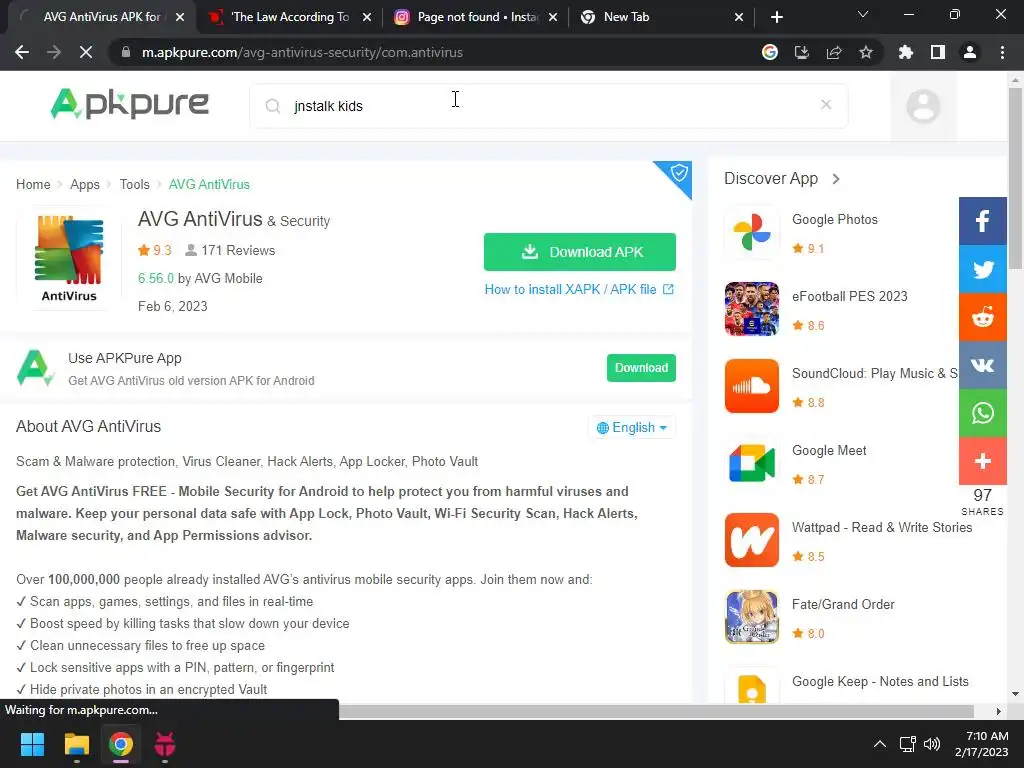
Task: Click the search magnifier icon
Action: pyautogui.click(x=272, y=106)
